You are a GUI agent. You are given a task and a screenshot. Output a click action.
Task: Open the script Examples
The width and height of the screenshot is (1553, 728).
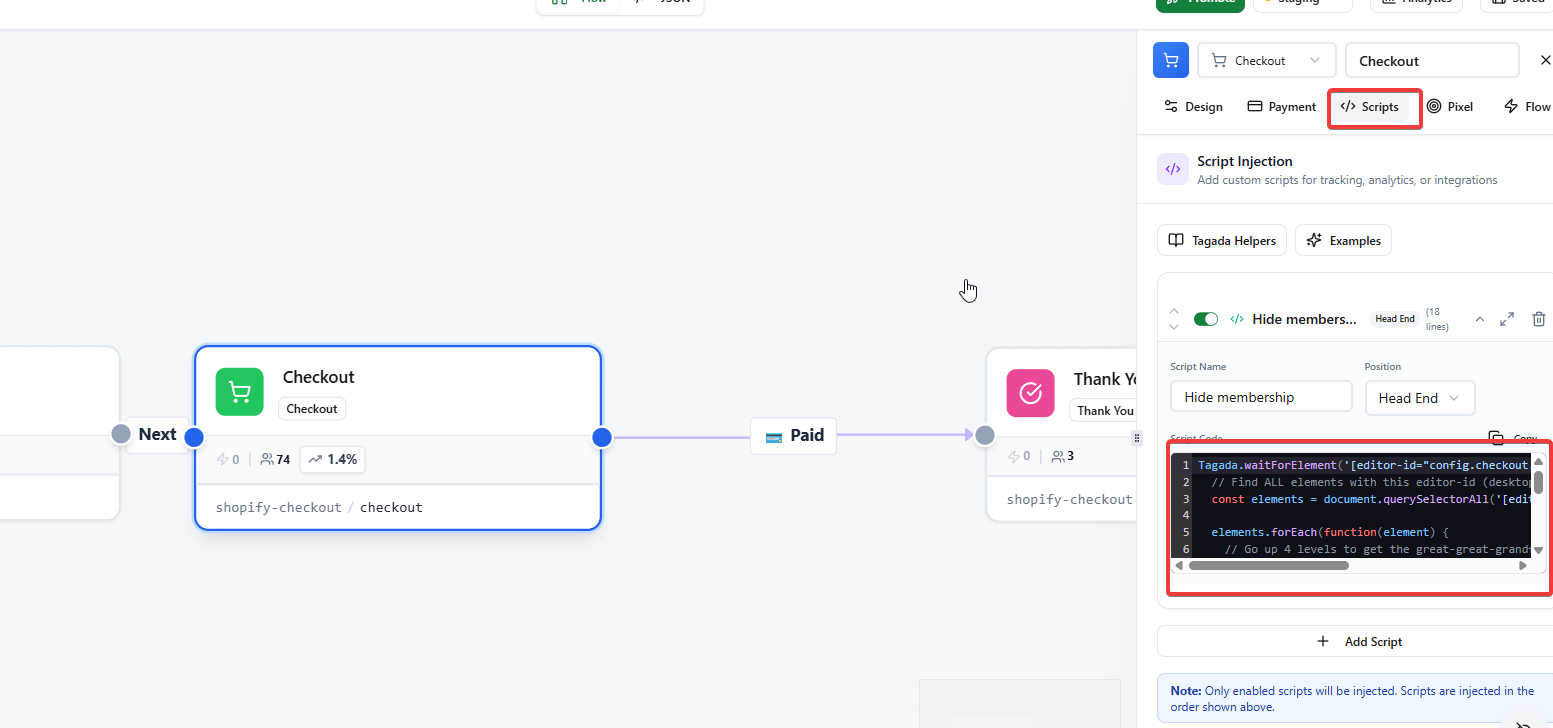pyautogui.click(x=1343, y=241)
